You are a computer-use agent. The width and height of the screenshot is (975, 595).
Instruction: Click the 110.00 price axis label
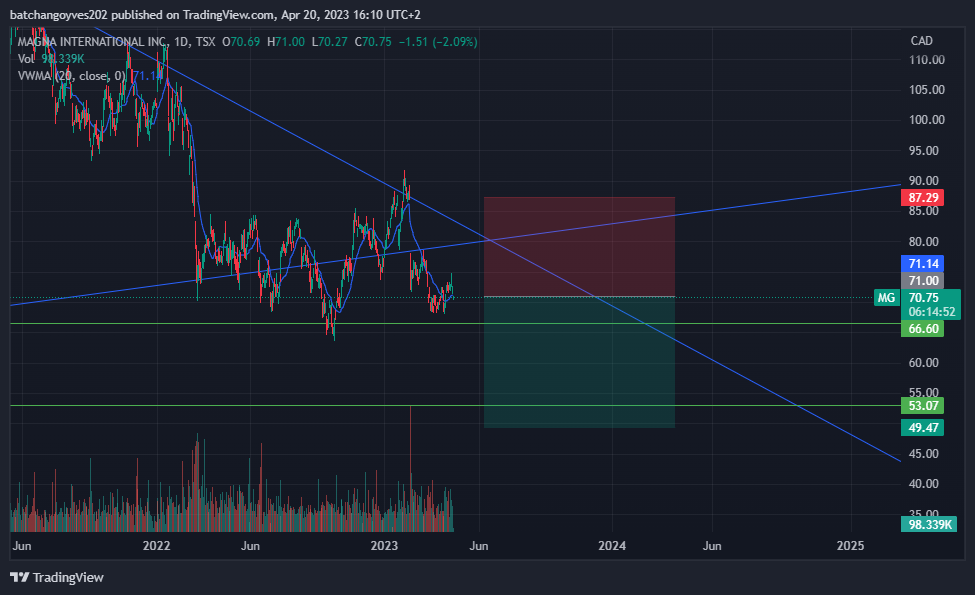coord(926,60)
